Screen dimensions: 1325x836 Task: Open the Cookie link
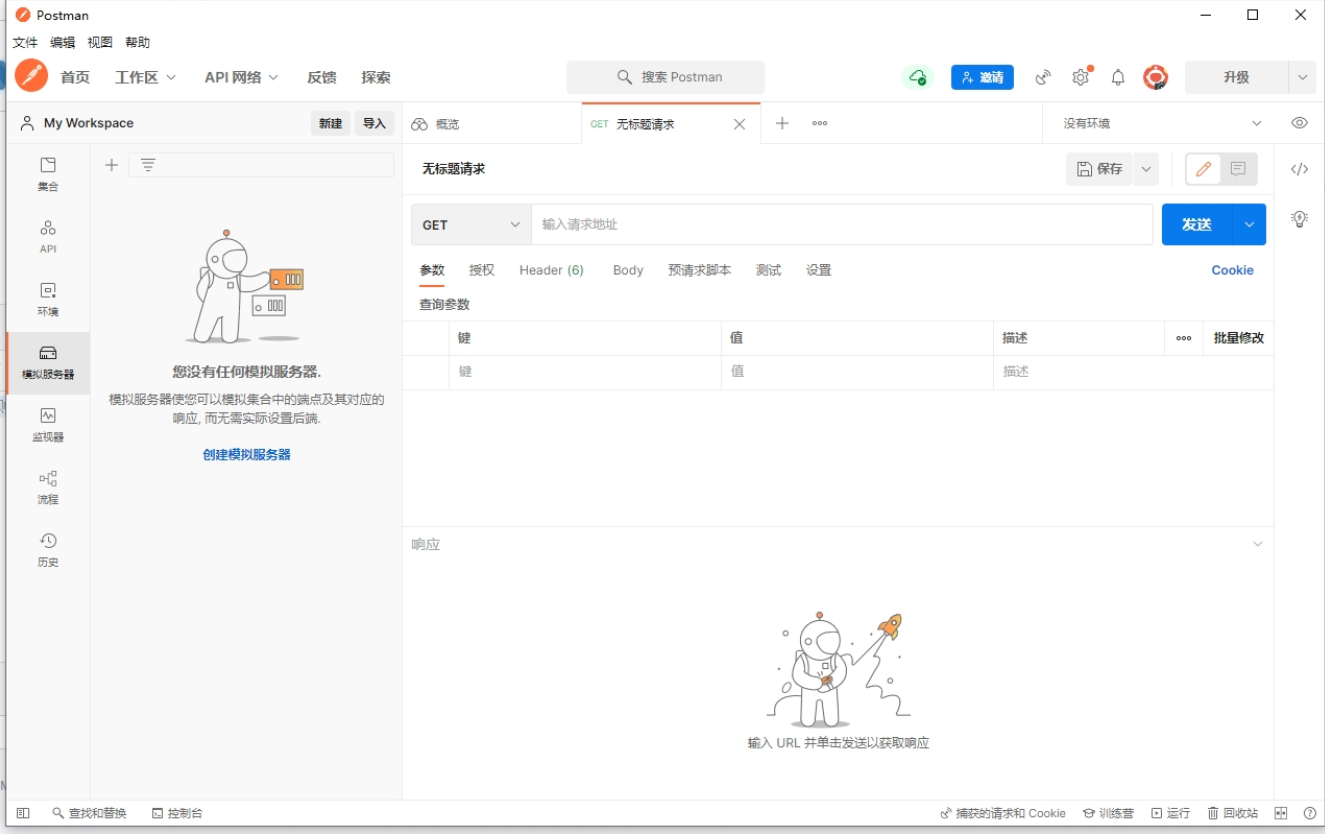[1232, 270]
